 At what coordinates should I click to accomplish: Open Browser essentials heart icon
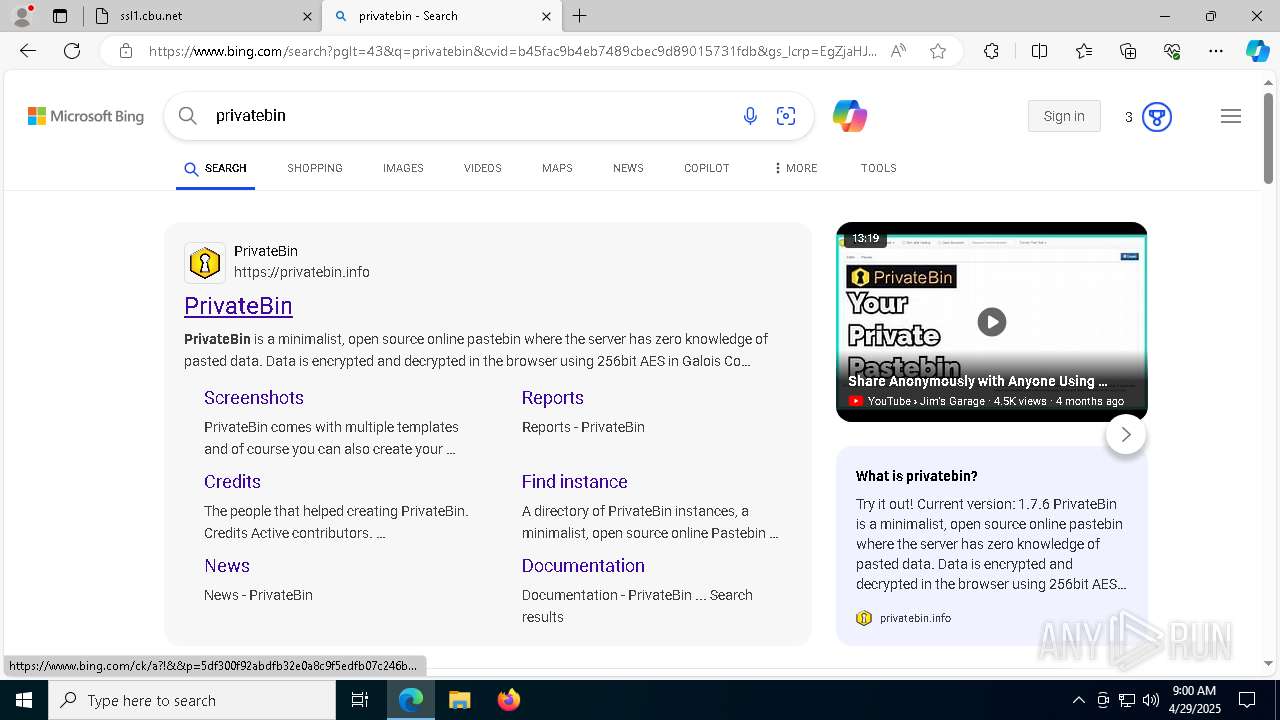(x=1172, y=51)
